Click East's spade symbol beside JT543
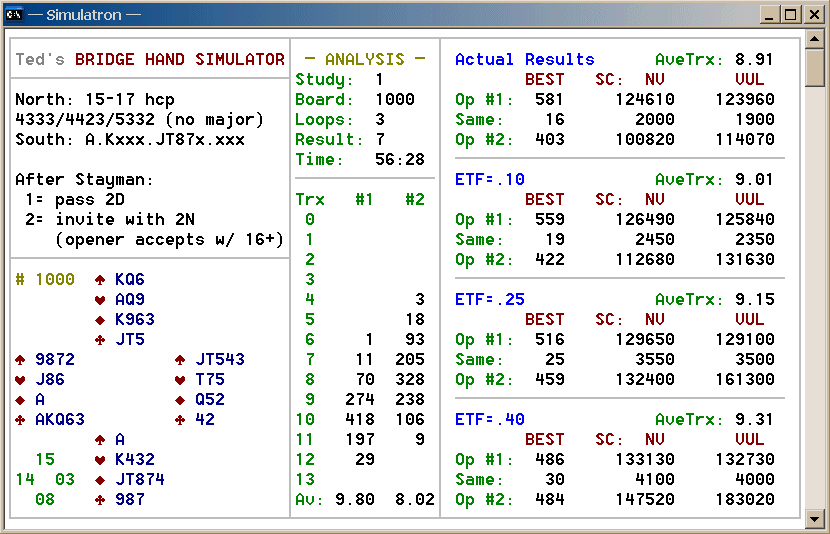The width and height of the screenshot is (830, 534). pos(180,360)
